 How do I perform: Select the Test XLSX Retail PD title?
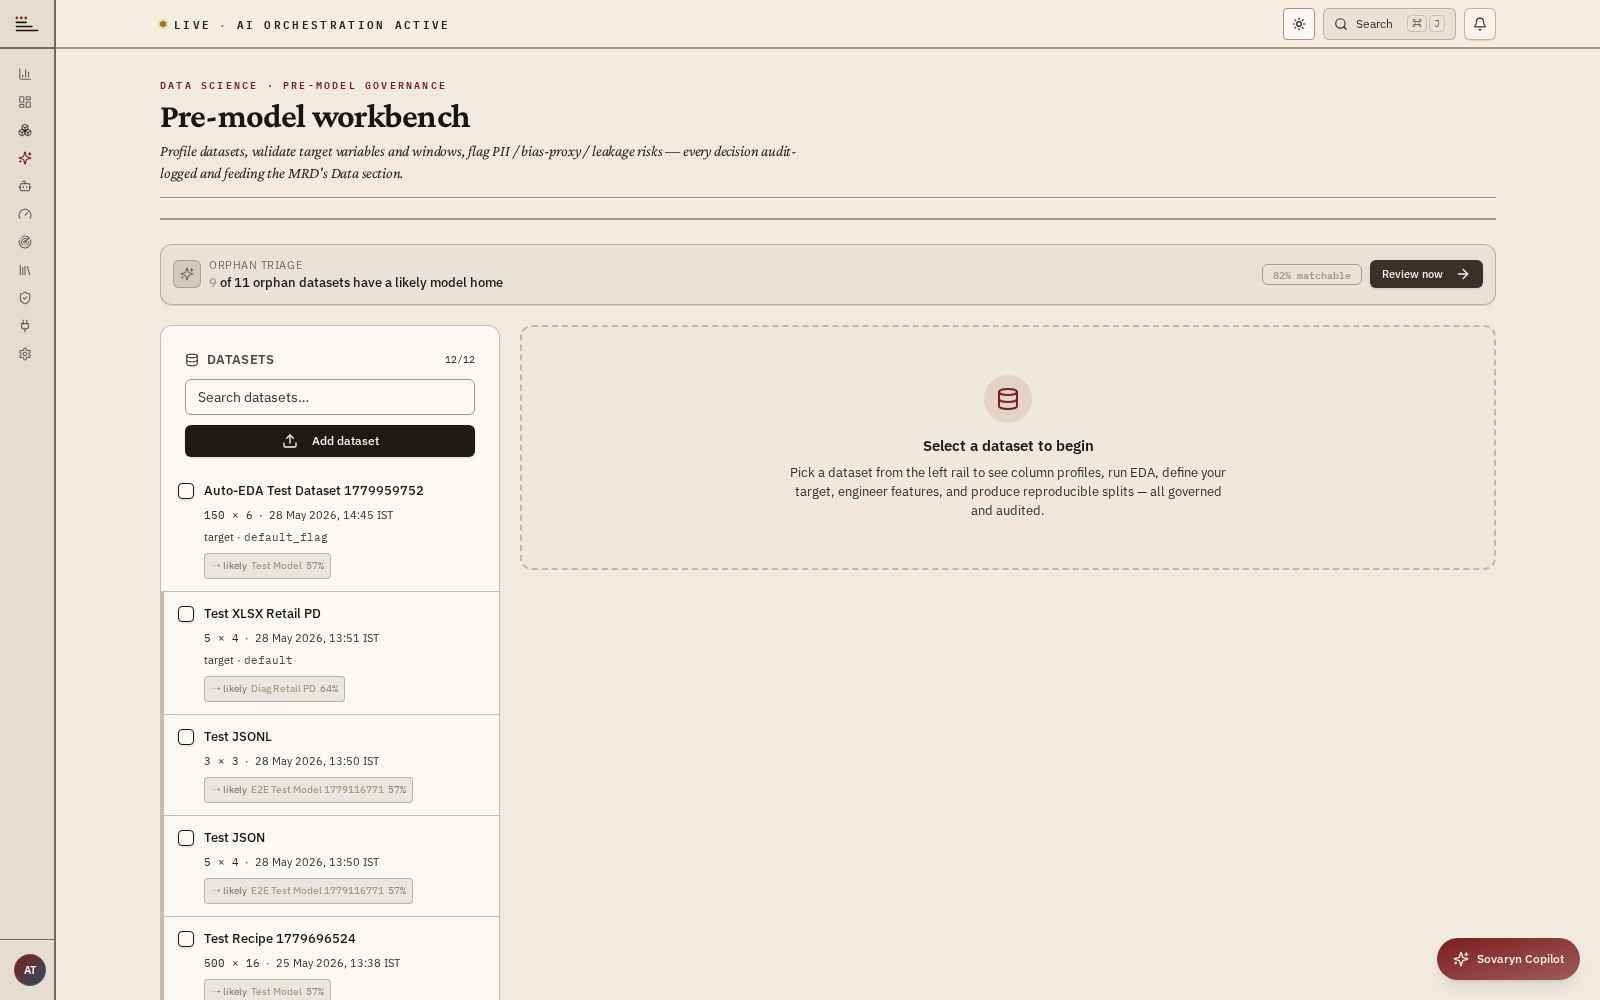click(262, 614)
